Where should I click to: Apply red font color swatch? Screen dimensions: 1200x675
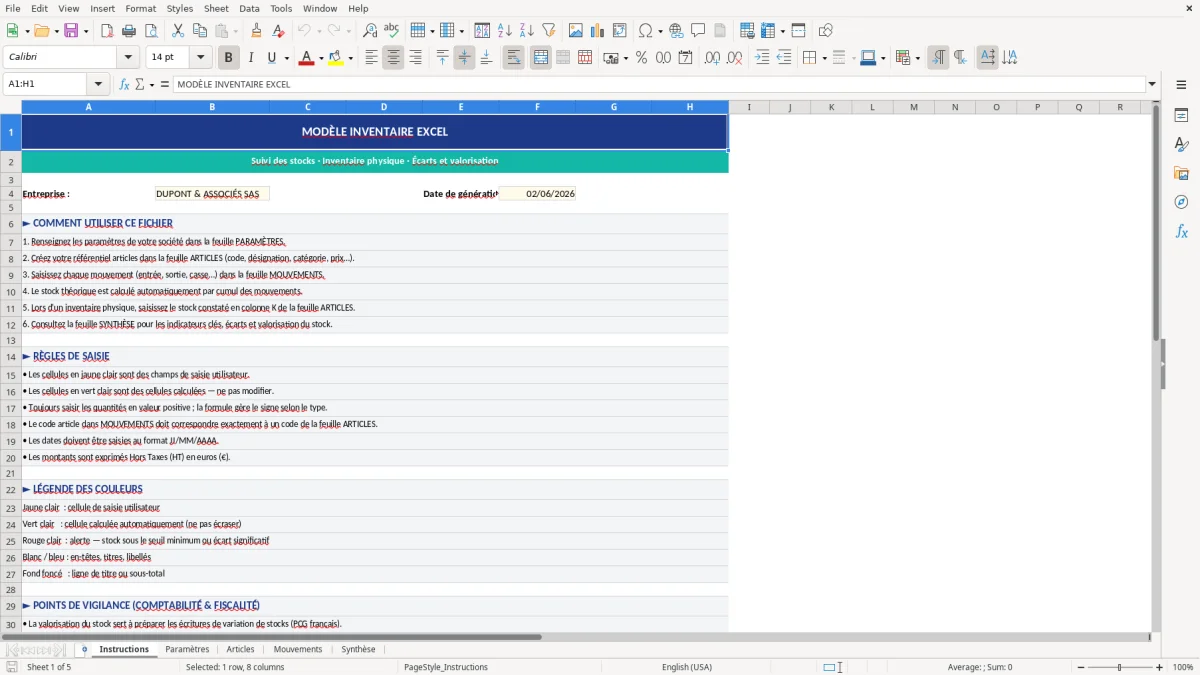pyautogui.click(x=306, y=58)
